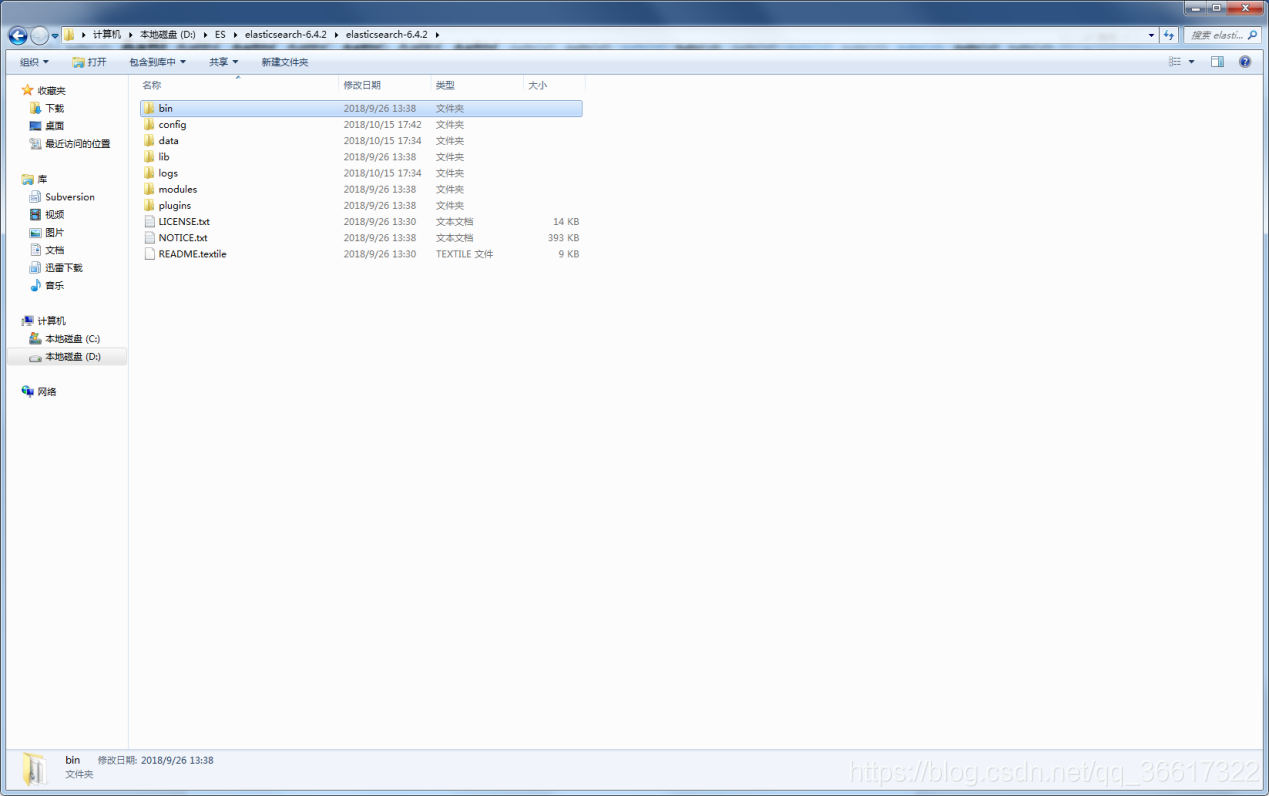Select the data folder icon
This screenshot has height=796, width=1269.
(x=149, y=141)
